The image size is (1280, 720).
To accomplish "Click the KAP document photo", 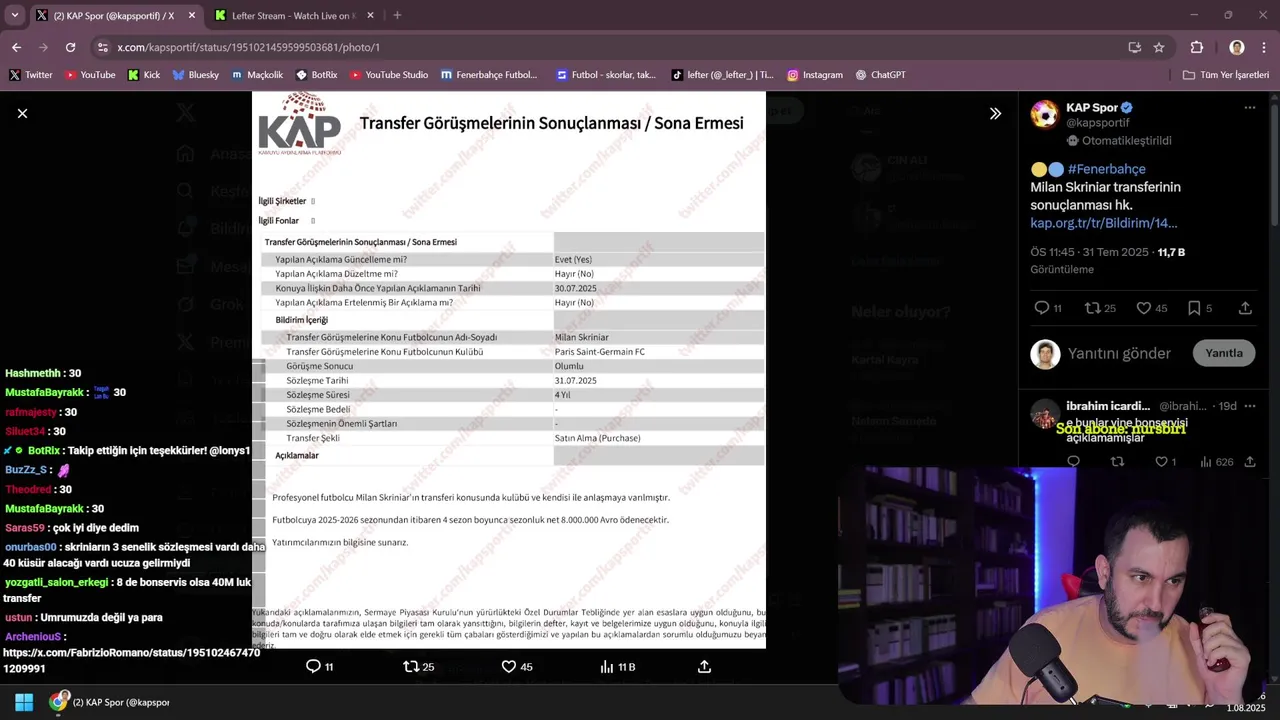I will pos(509,370).
